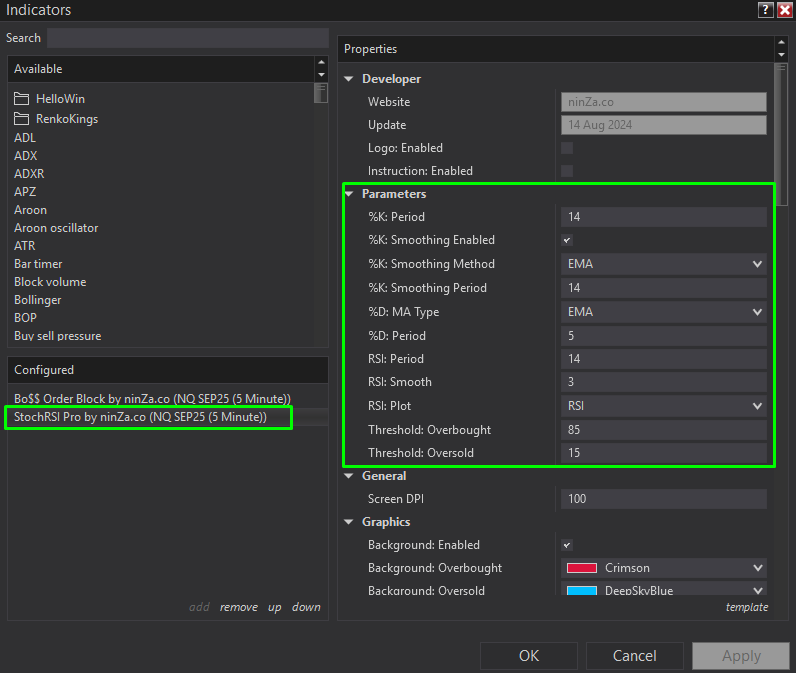
Task: Click the add link
Action: (199, 607)
